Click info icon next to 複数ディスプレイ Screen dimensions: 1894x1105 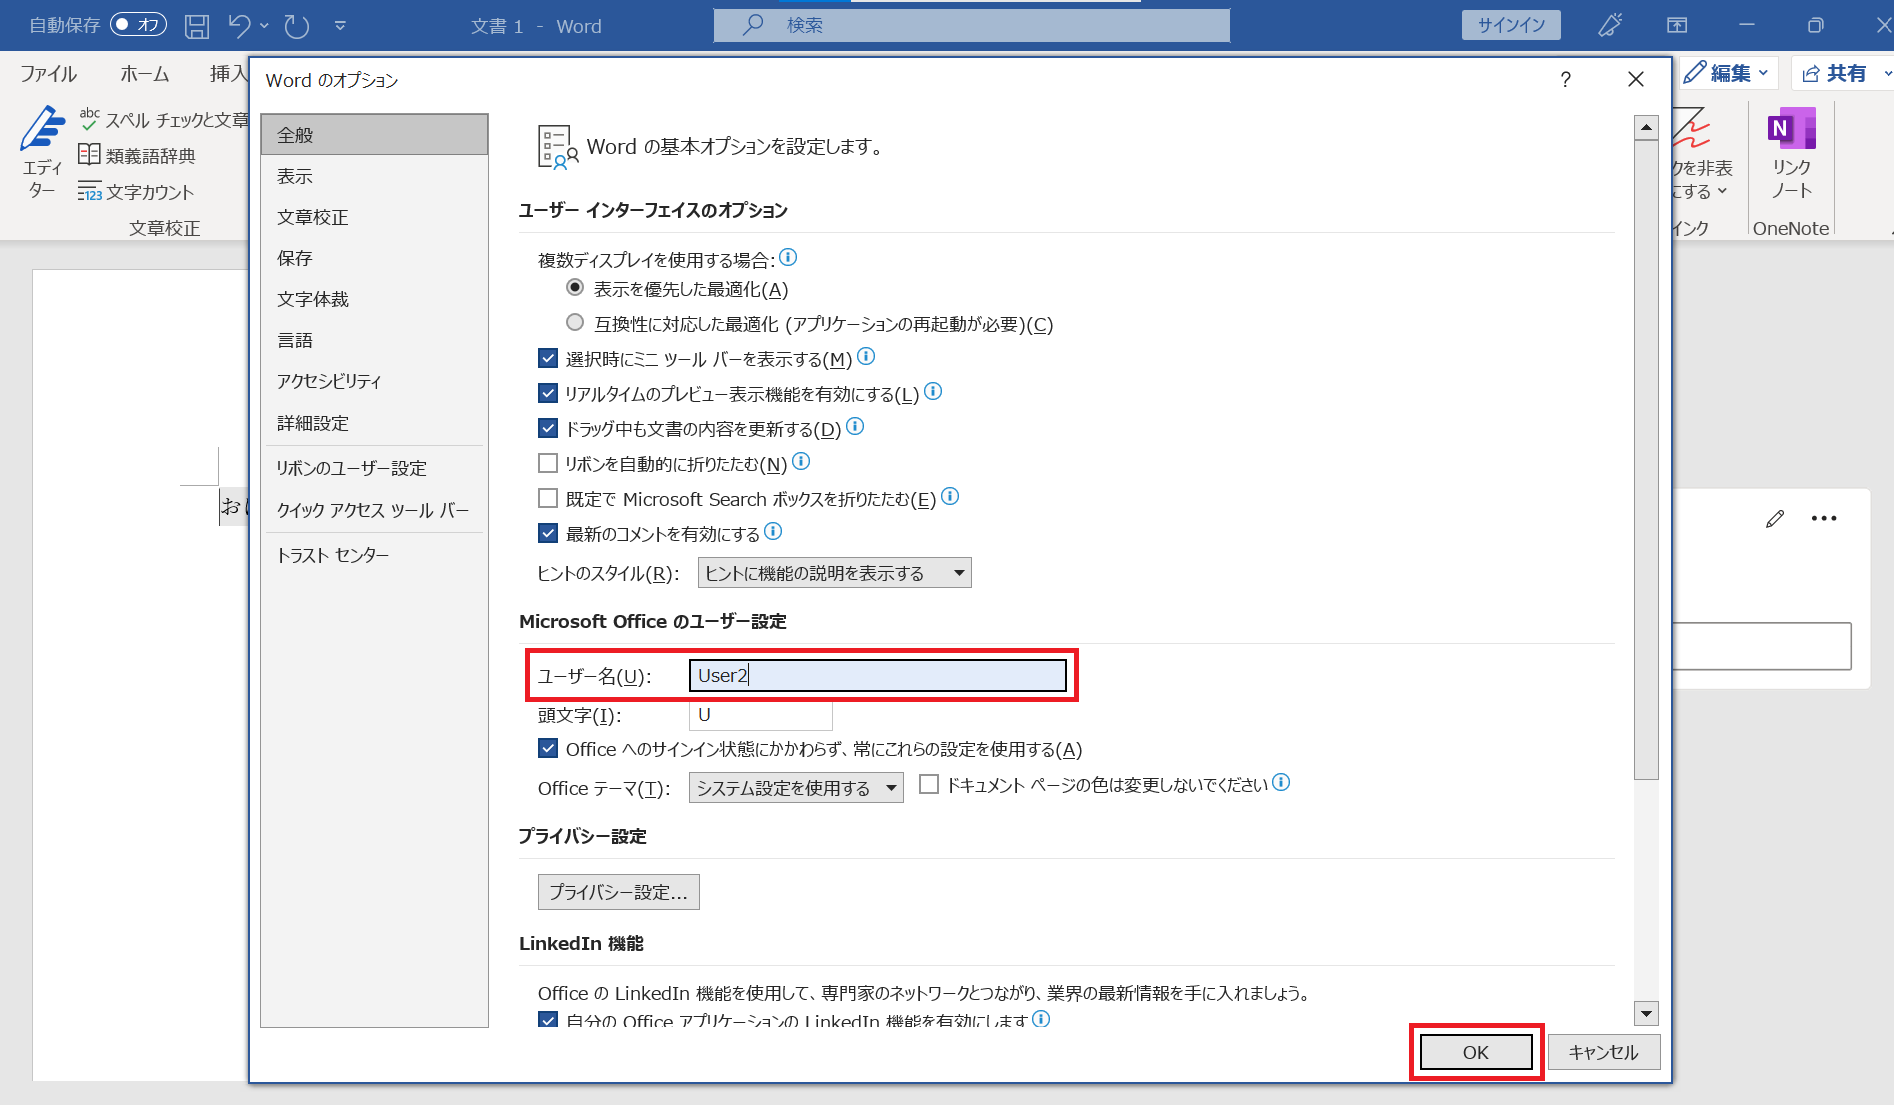[x=788, y=257]
